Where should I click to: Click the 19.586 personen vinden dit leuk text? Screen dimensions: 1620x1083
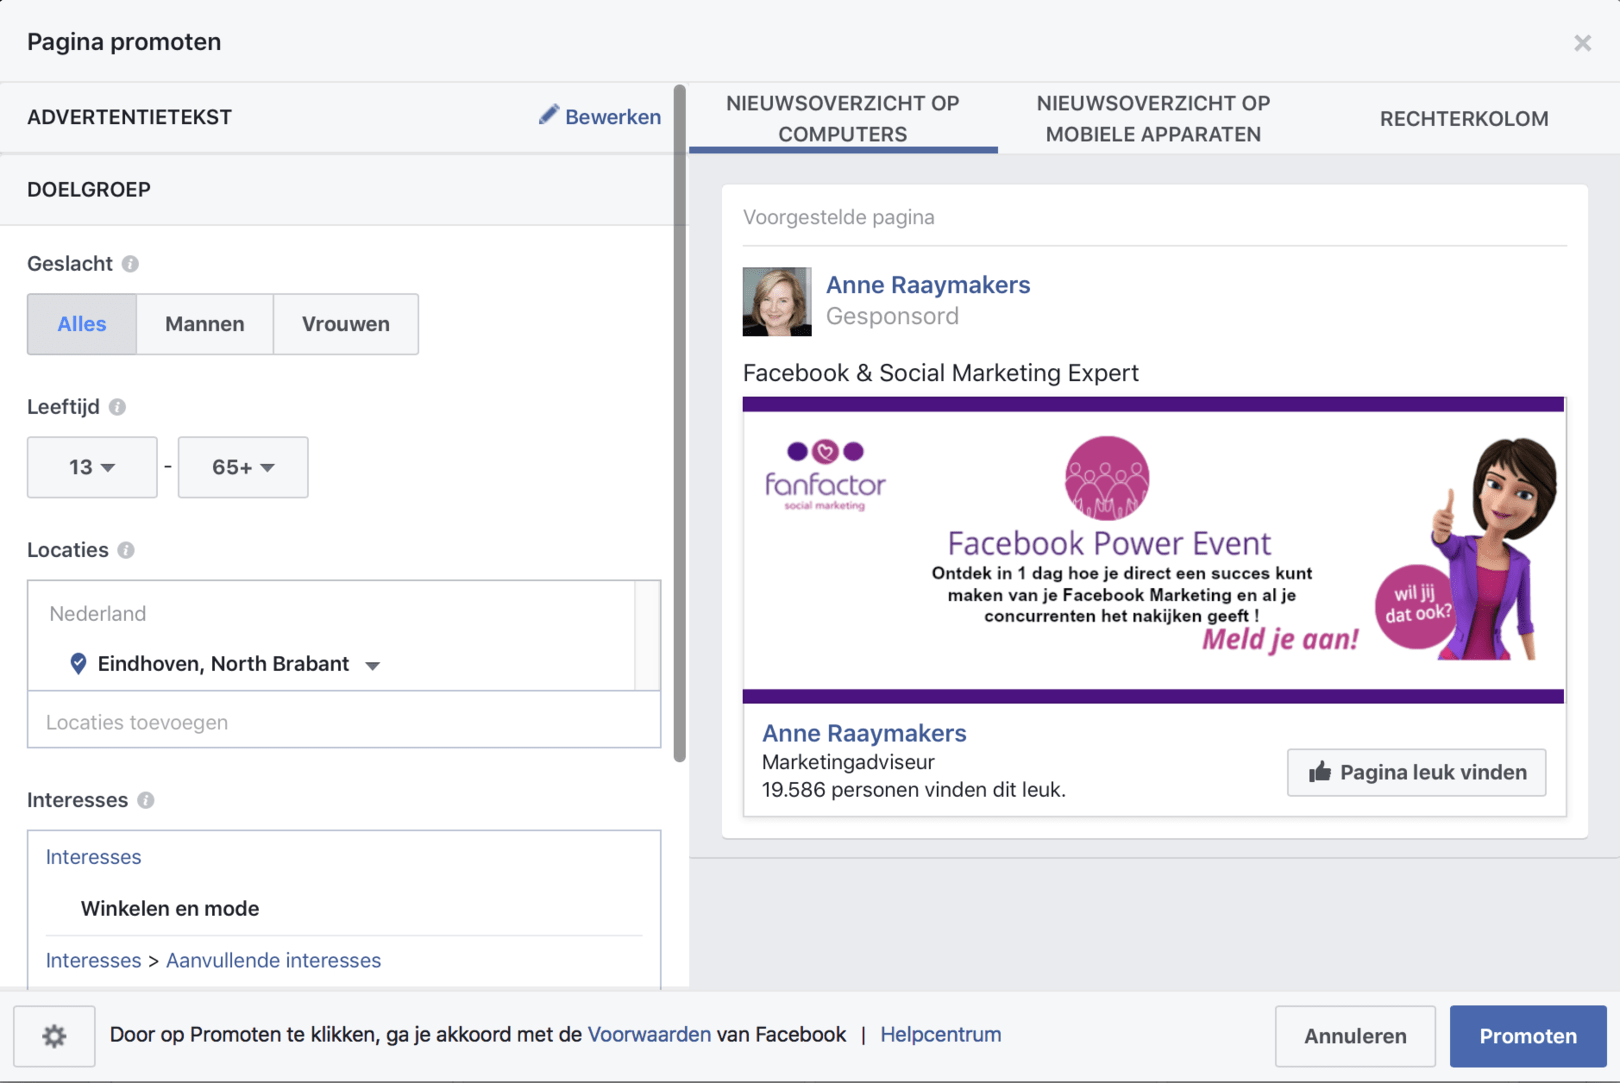point(913,790)
